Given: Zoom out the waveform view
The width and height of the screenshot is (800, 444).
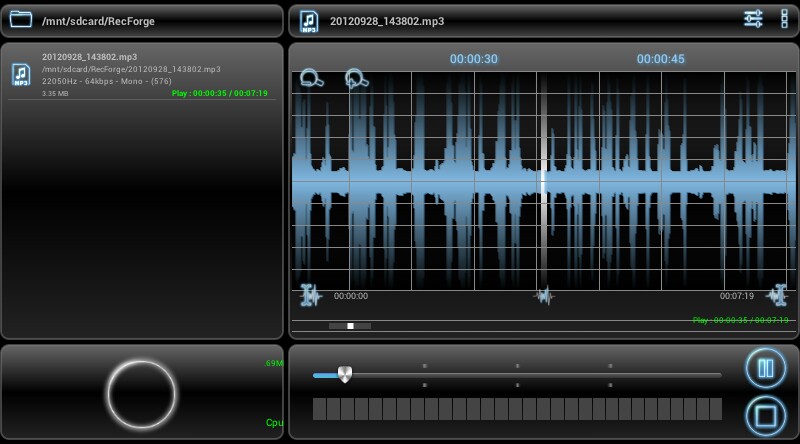Looking at the screenshot, I should click(x=311, y=78).
